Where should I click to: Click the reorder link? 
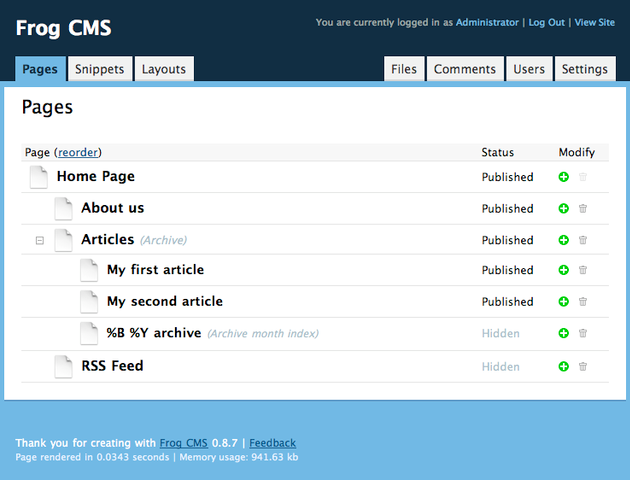coord(78,152)
